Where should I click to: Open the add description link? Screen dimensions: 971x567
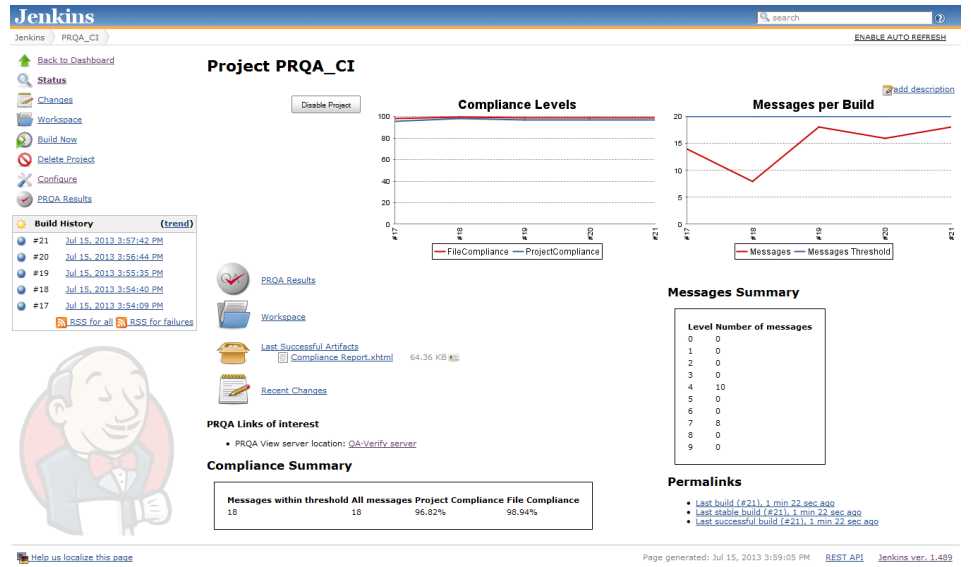923,89
